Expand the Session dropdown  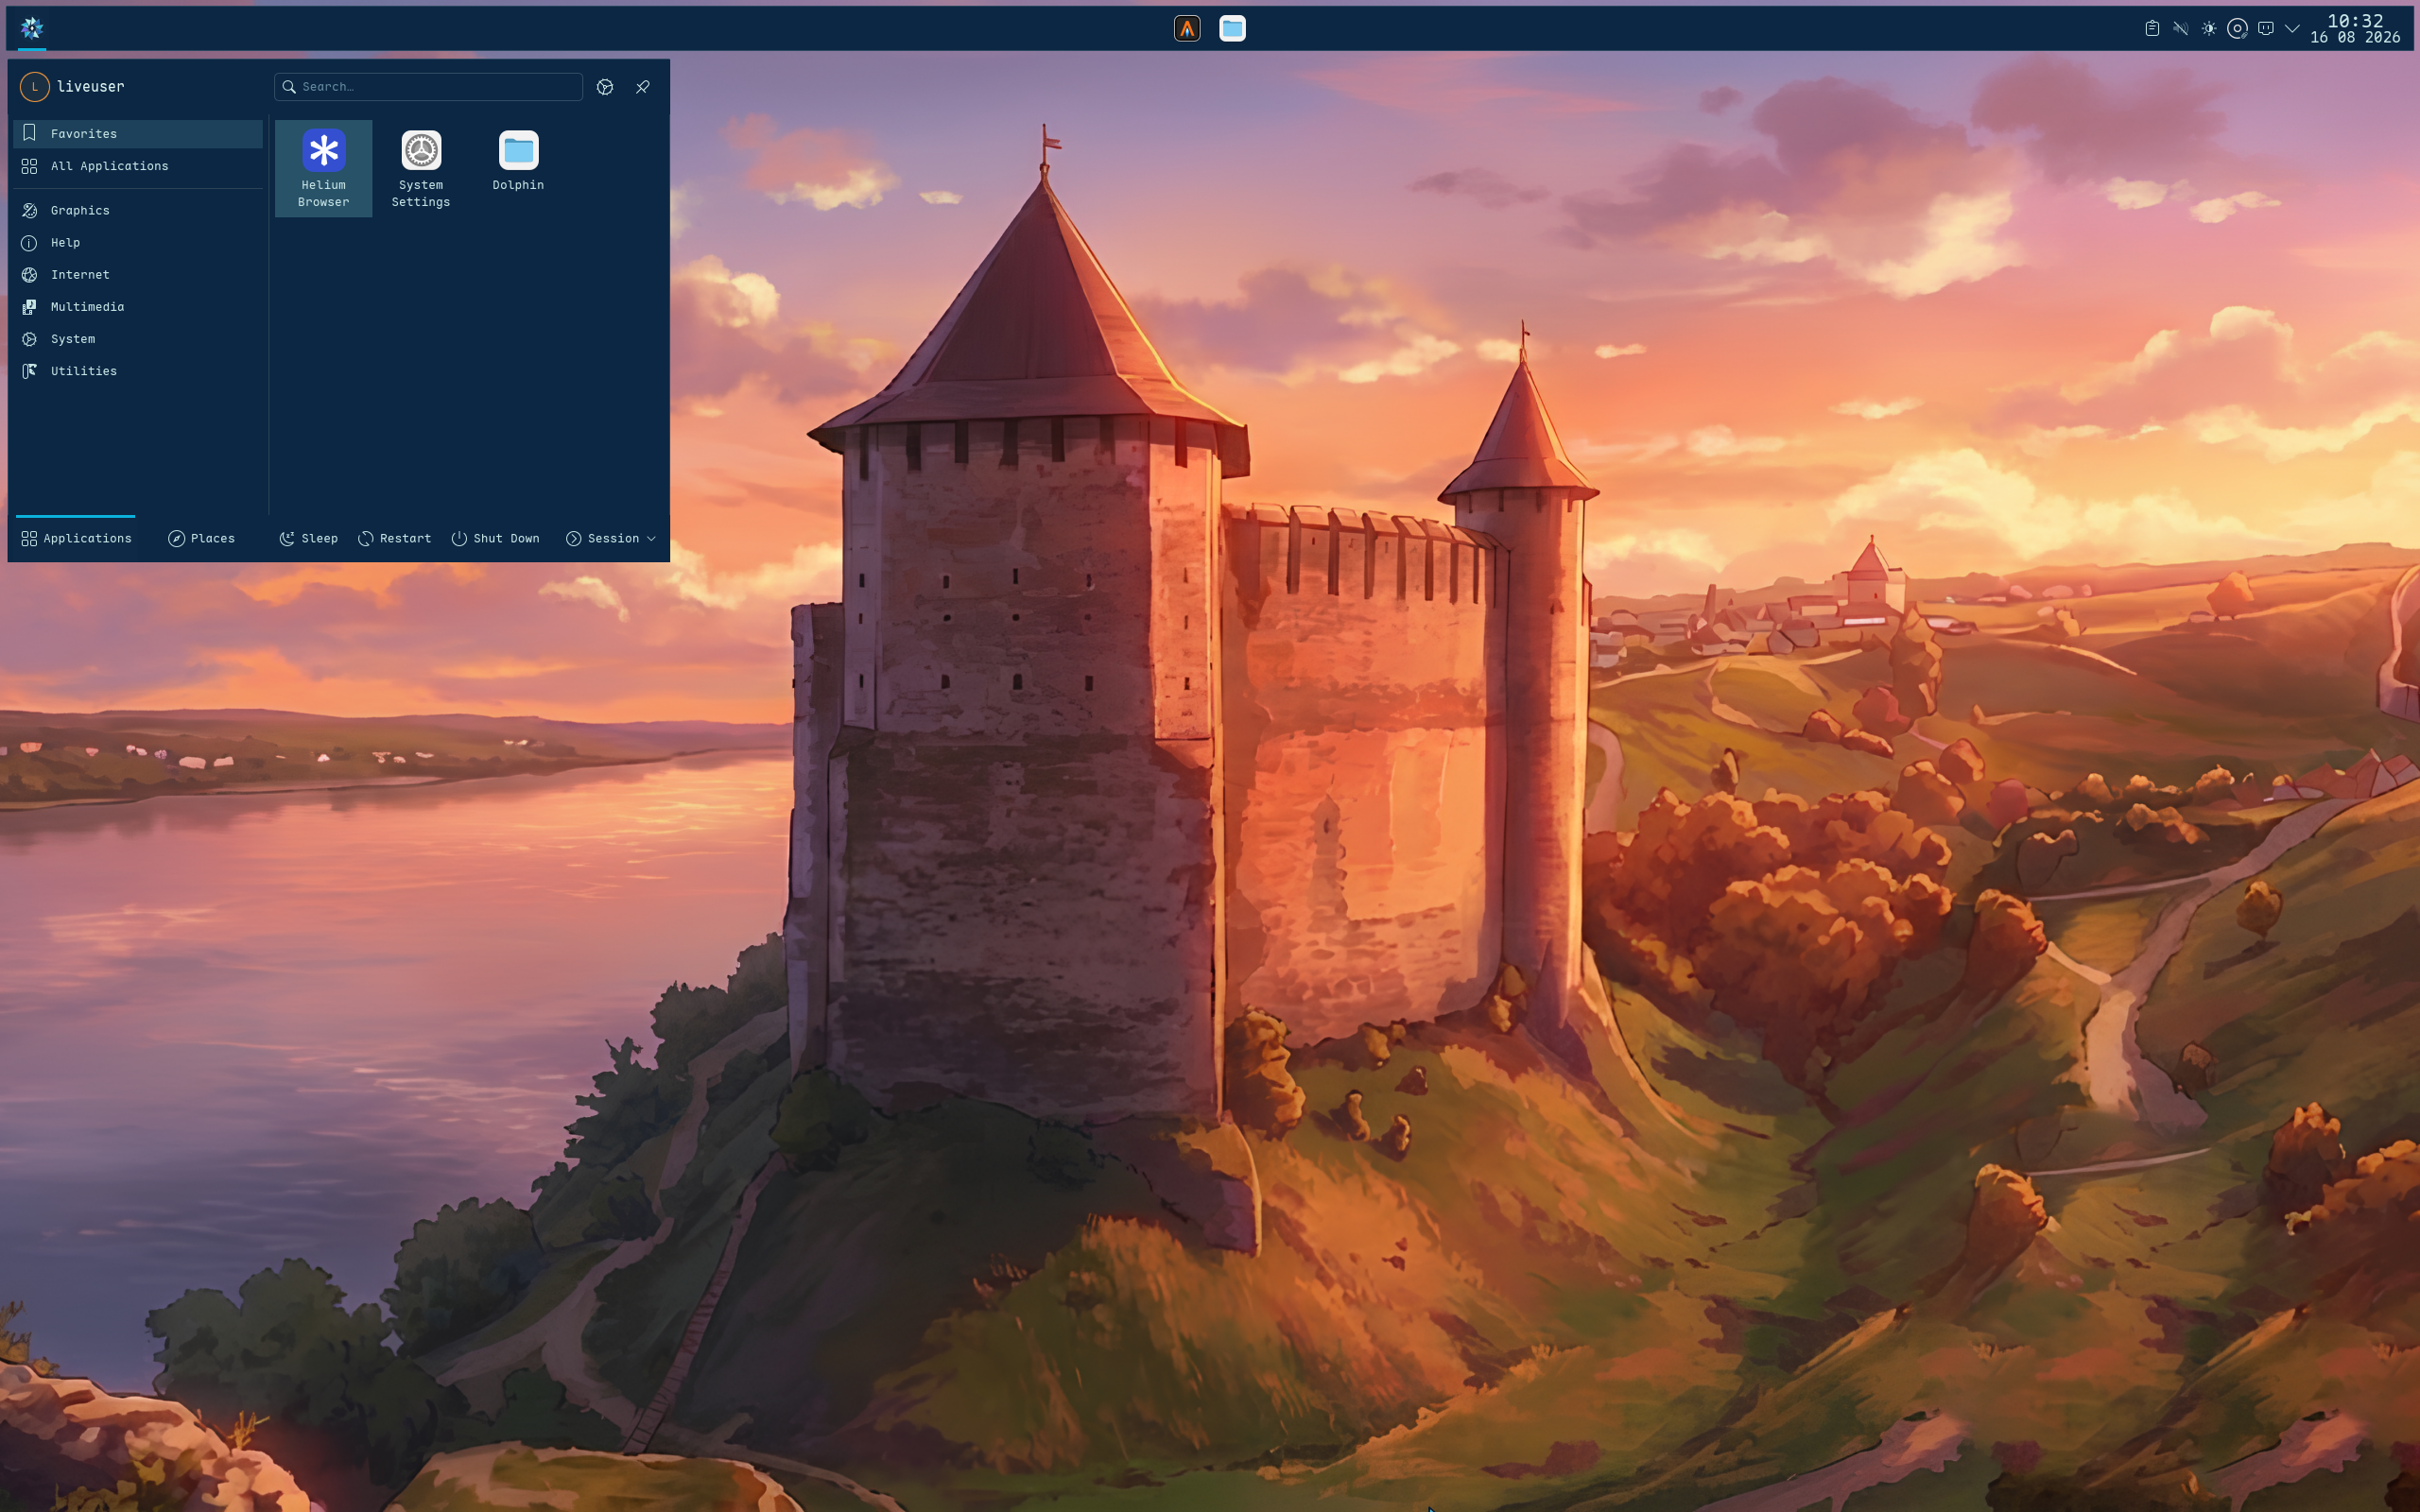[611, 538]
